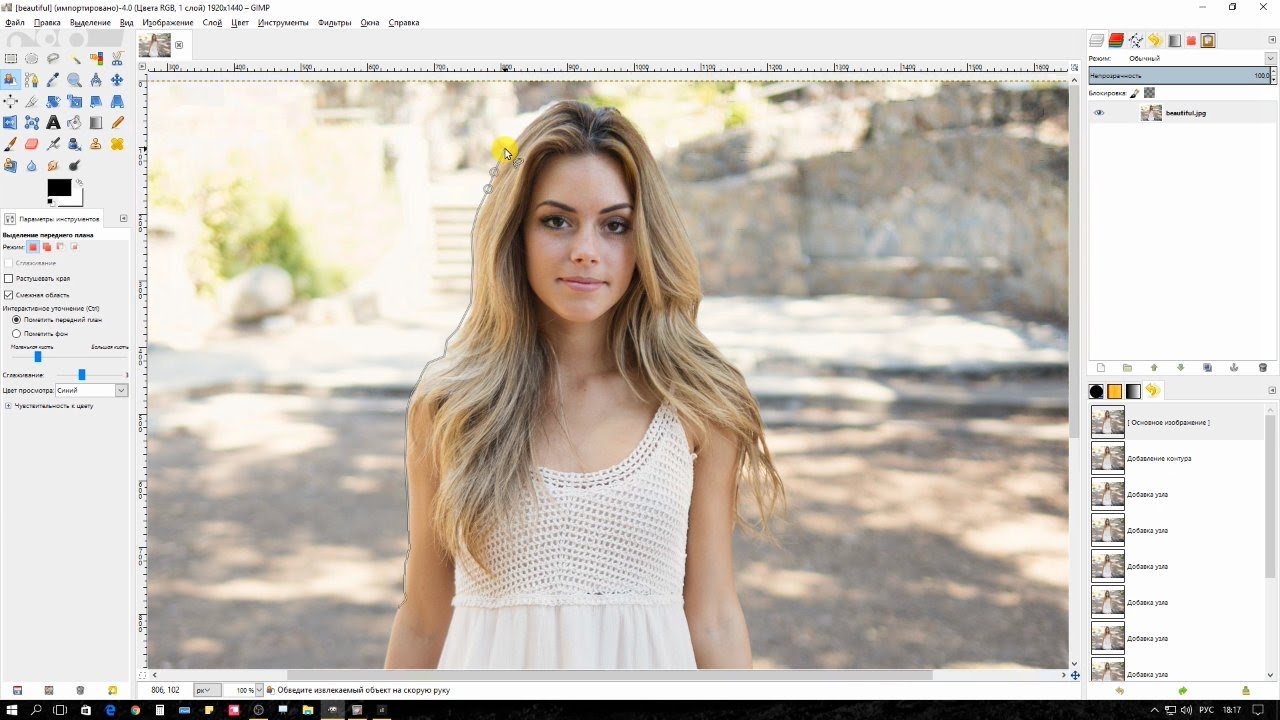Create a new layer in Layers panel
The image size is (1280, 720).
pos(1101,368)
